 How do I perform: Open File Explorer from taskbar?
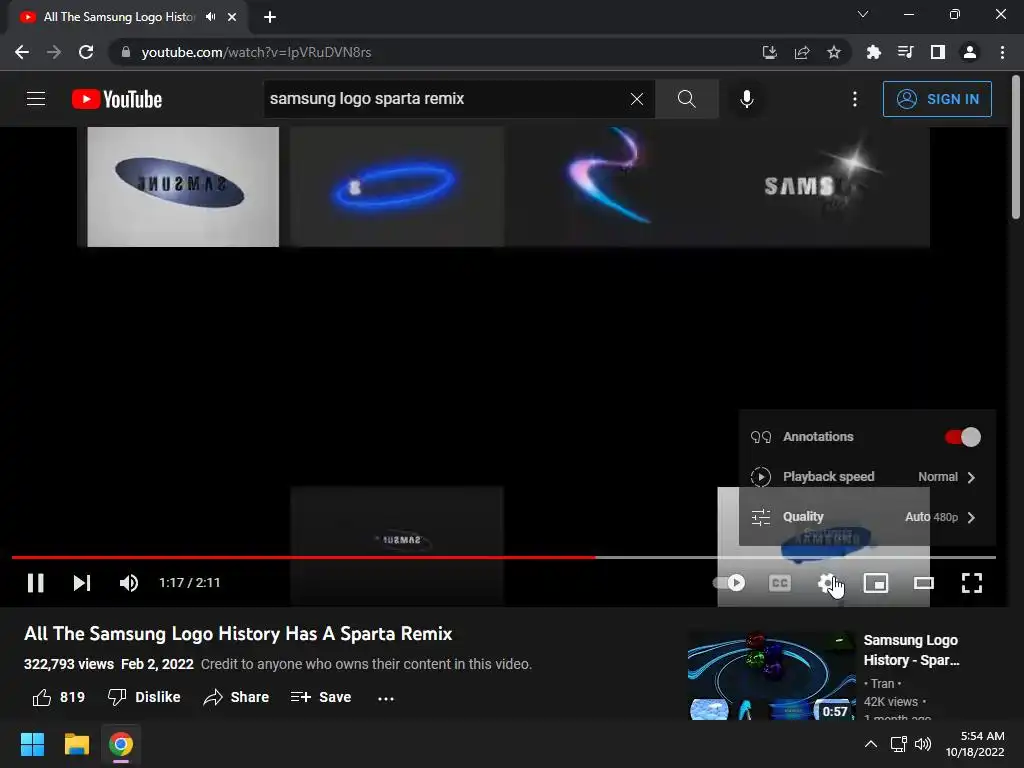76,744
